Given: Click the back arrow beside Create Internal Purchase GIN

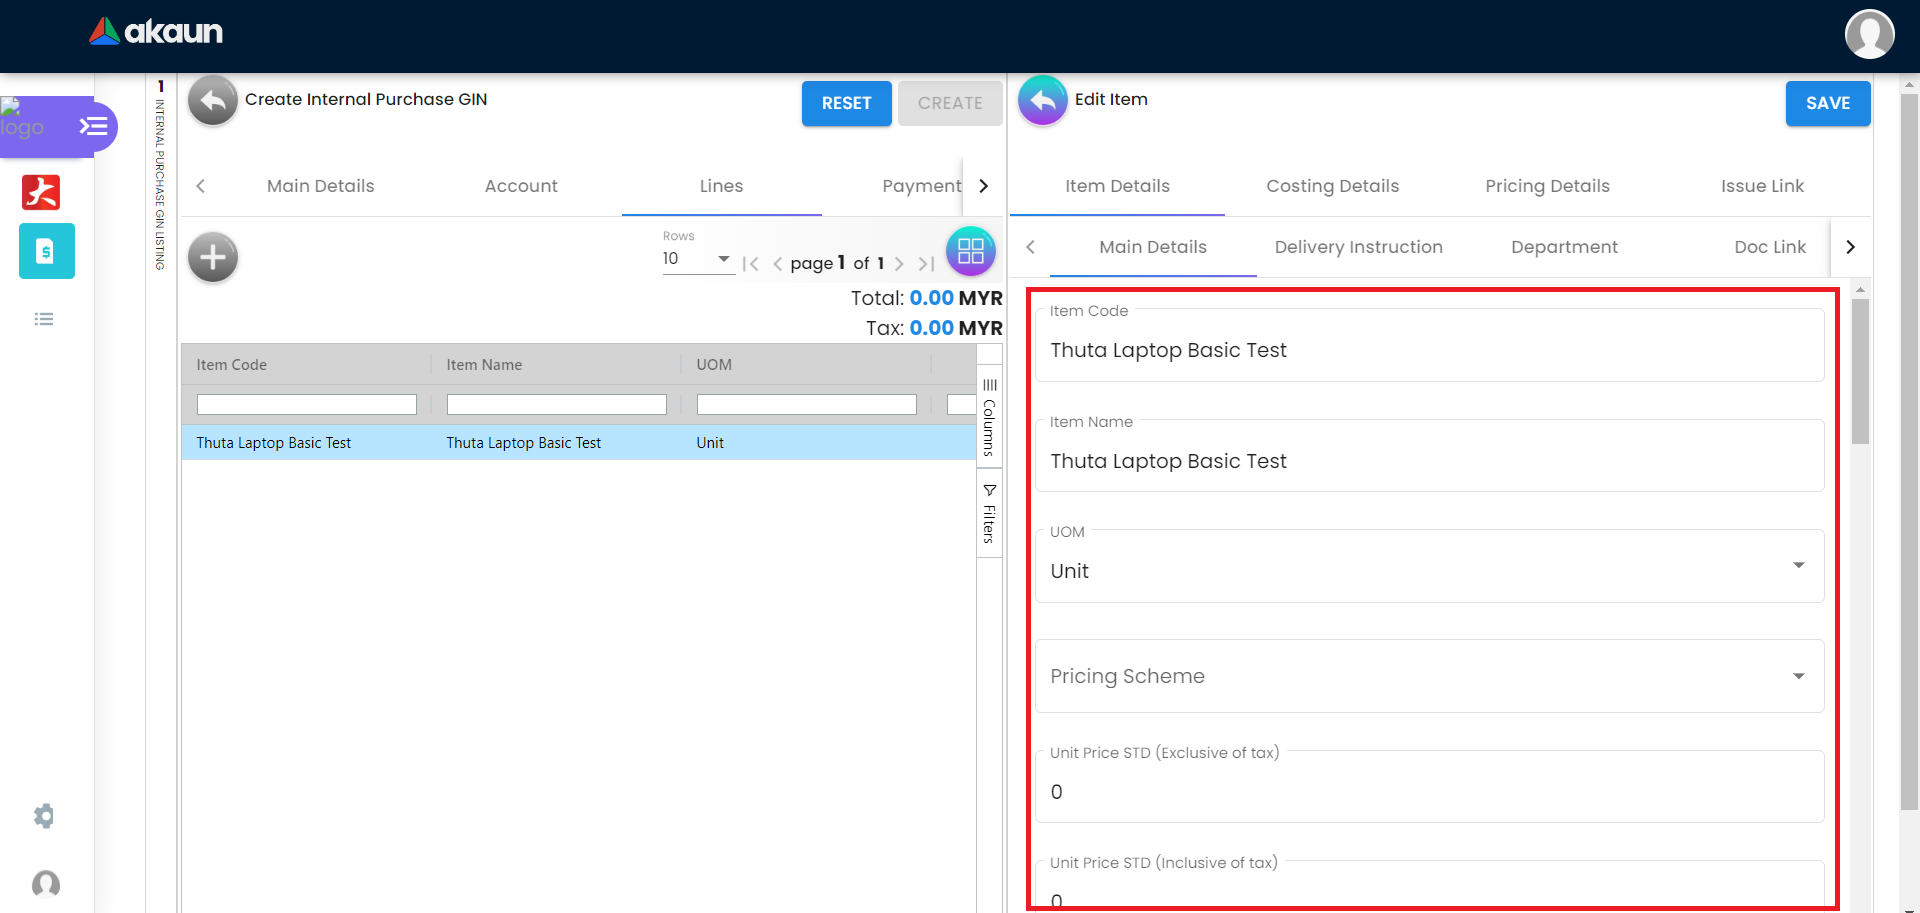Looking at the screenshot, I should [212, 101].
